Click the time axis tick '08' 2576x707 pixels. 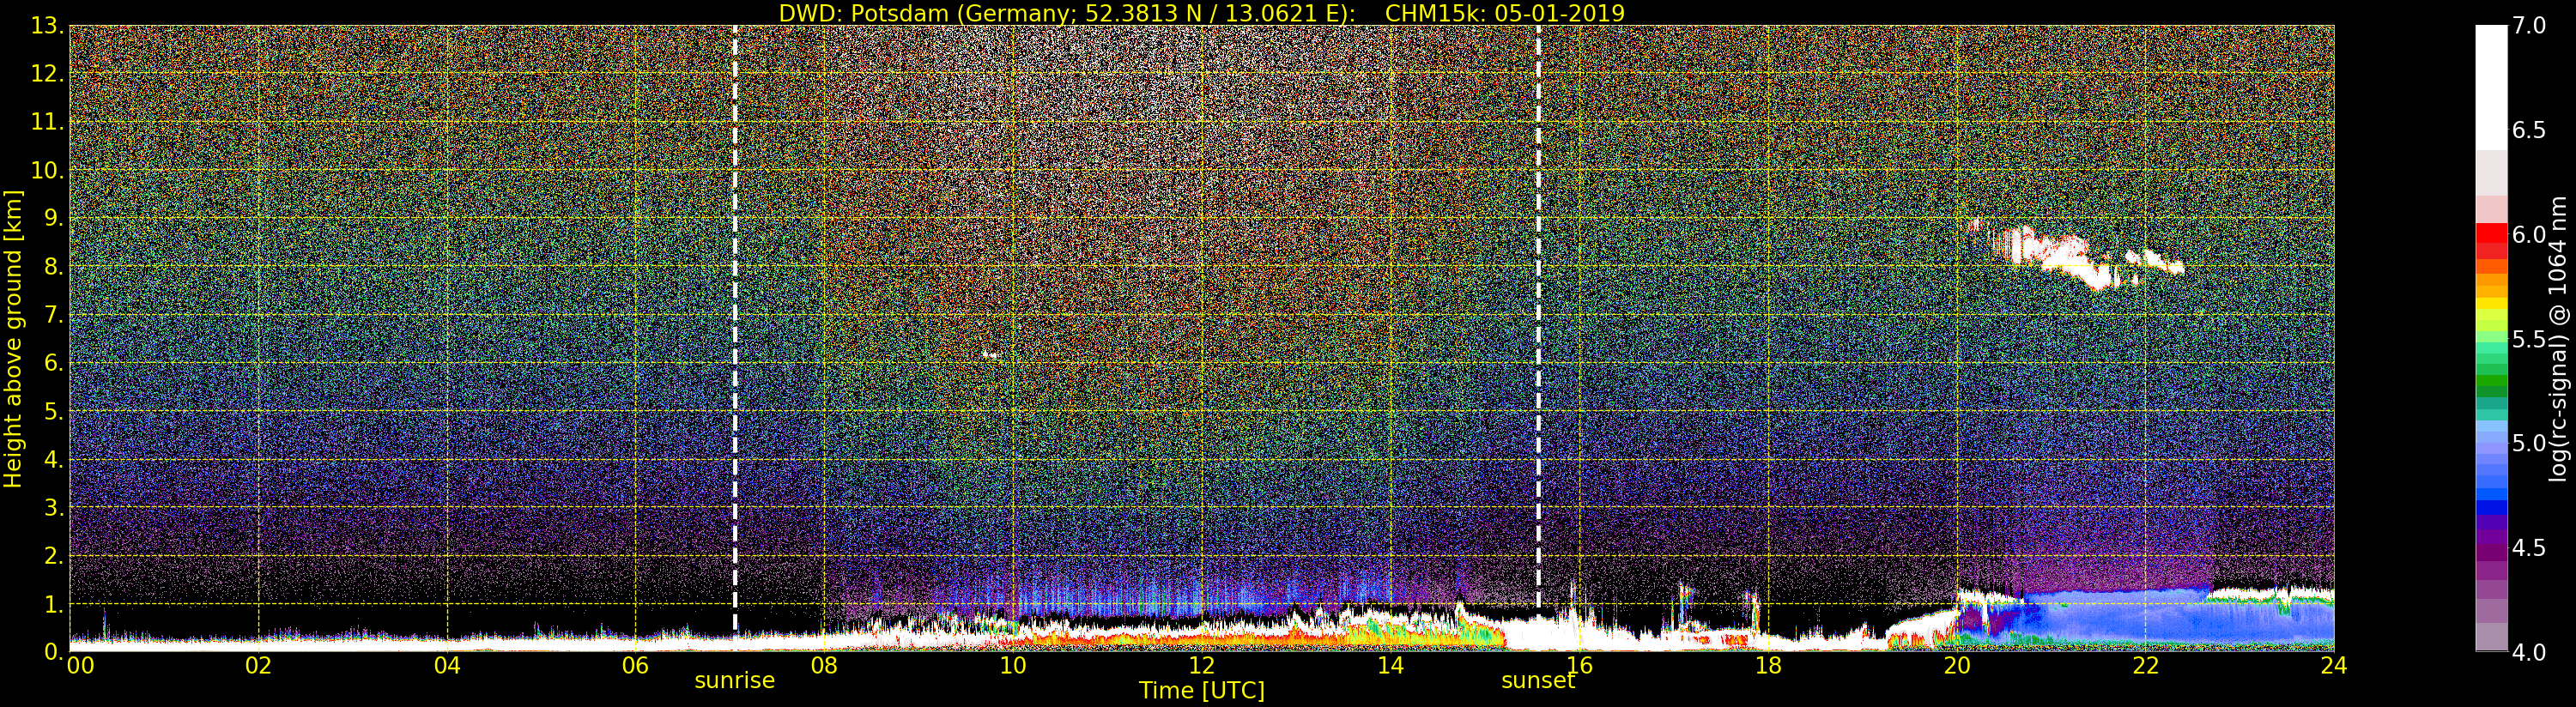tap(824, 666)
